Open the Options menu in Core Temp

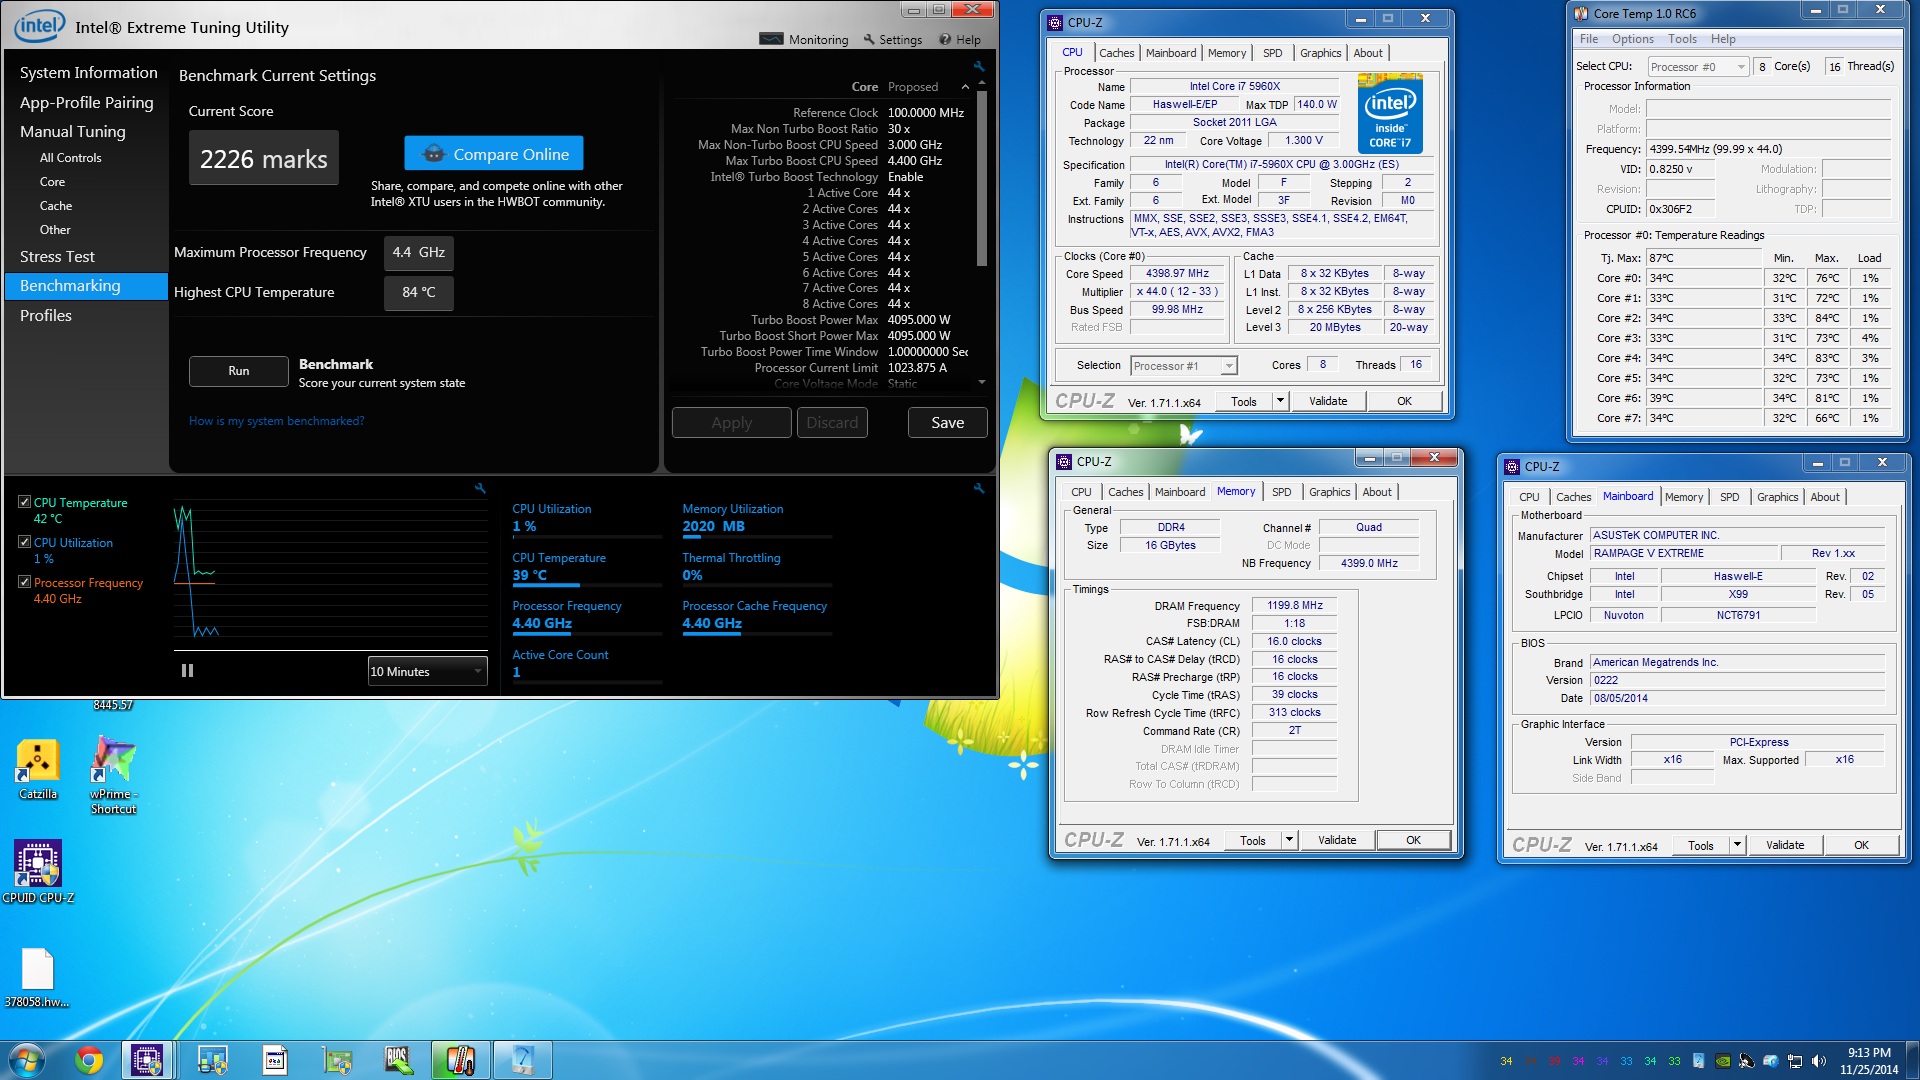1632,39
